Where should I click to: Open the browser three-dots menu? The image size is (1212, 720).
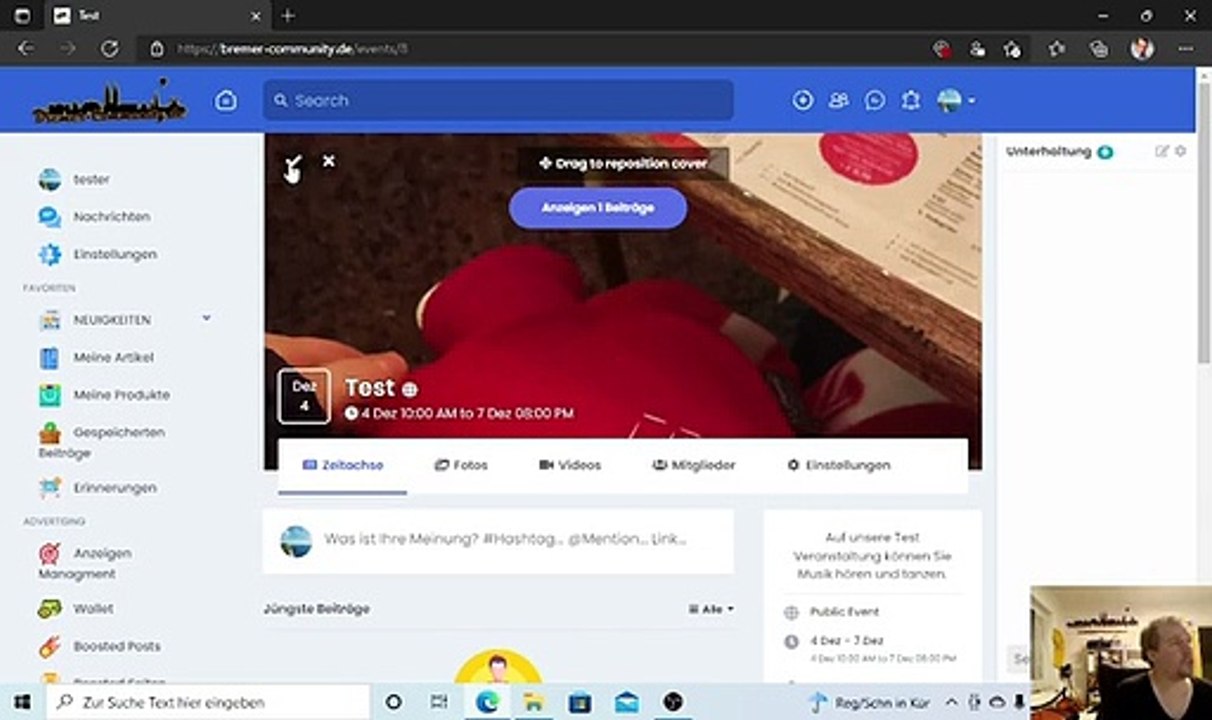(x=1185, y=48)
